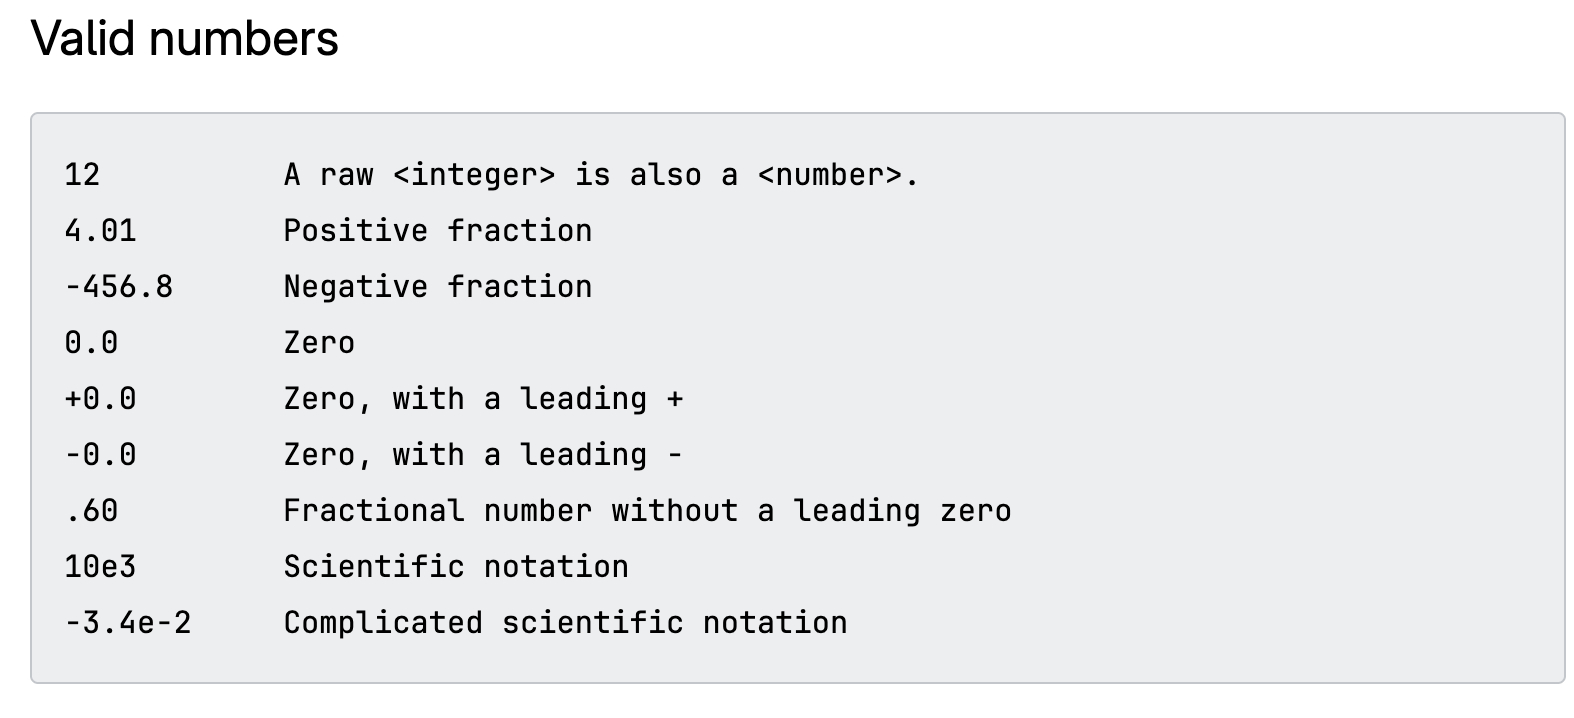Click the +0.0 example value

point(100,399)
